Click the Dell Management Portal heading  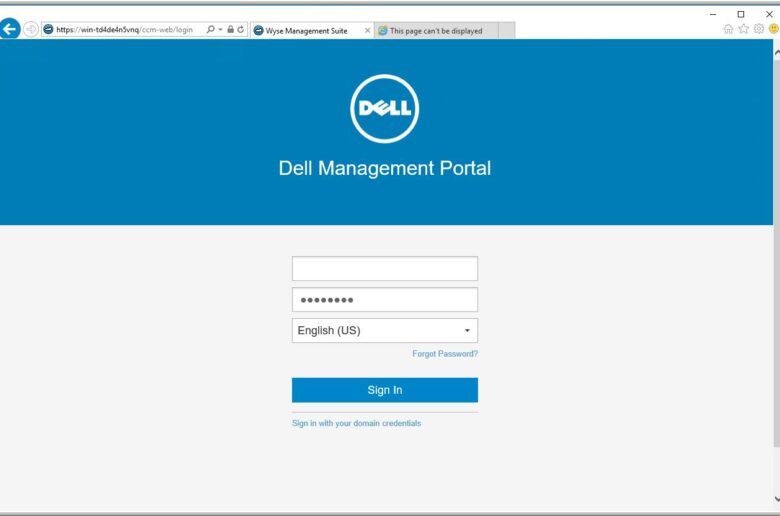point(385,168)
